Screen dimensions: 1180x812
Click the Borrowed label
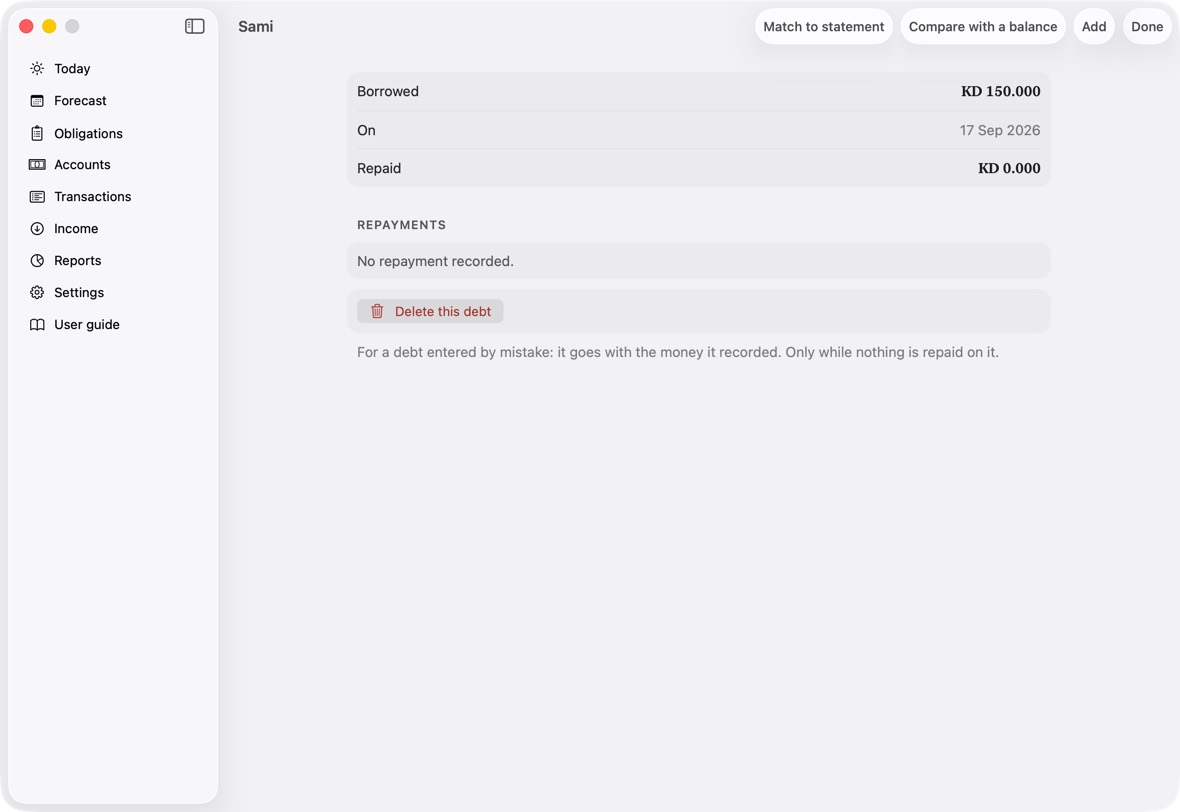pos(388,91)
